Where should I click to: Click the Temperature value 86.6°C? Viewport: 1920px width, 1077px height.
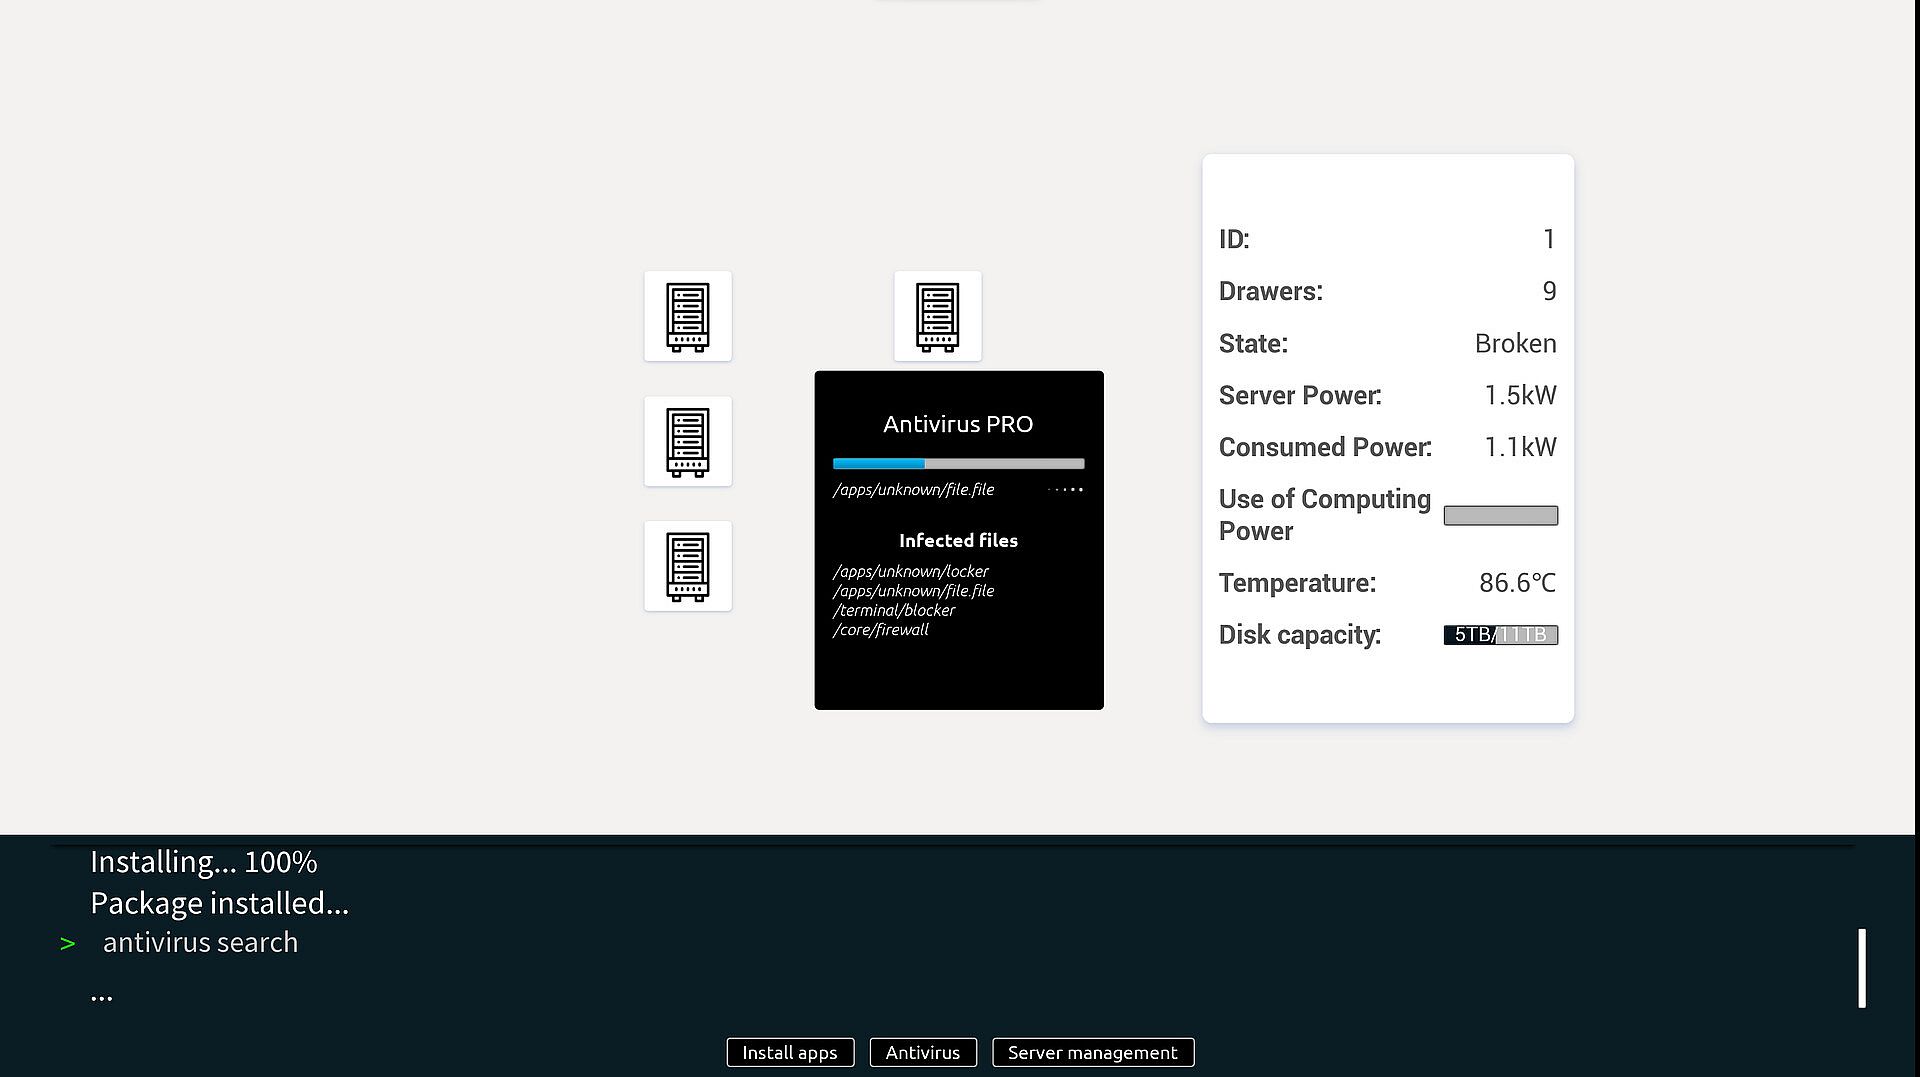pos(1518,583)
